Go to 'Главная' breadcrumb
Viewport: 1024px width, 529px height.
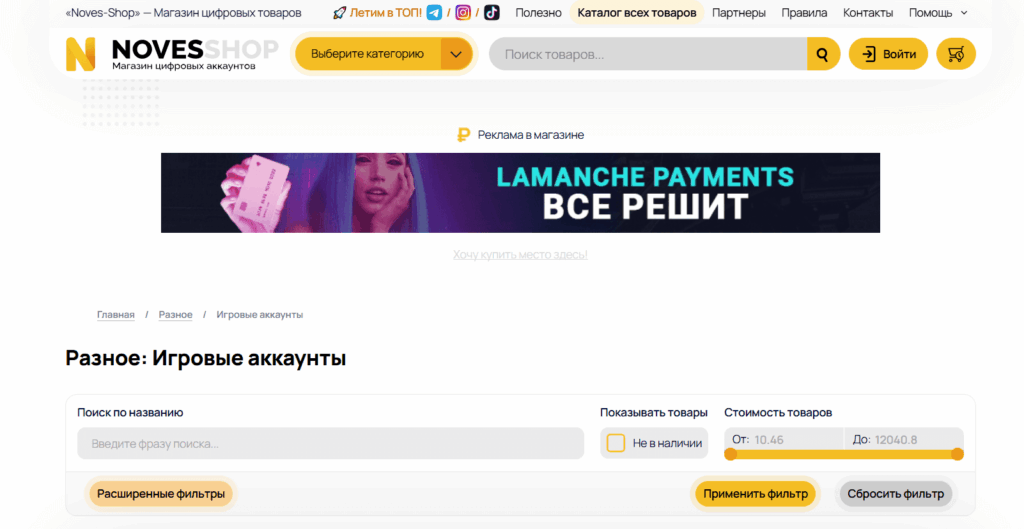pos(116,315)
